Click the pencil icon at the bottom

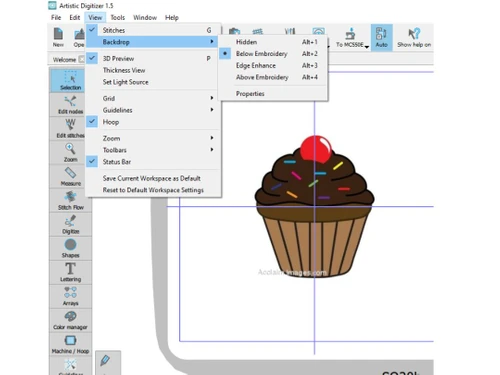click(x=105, y=360)
